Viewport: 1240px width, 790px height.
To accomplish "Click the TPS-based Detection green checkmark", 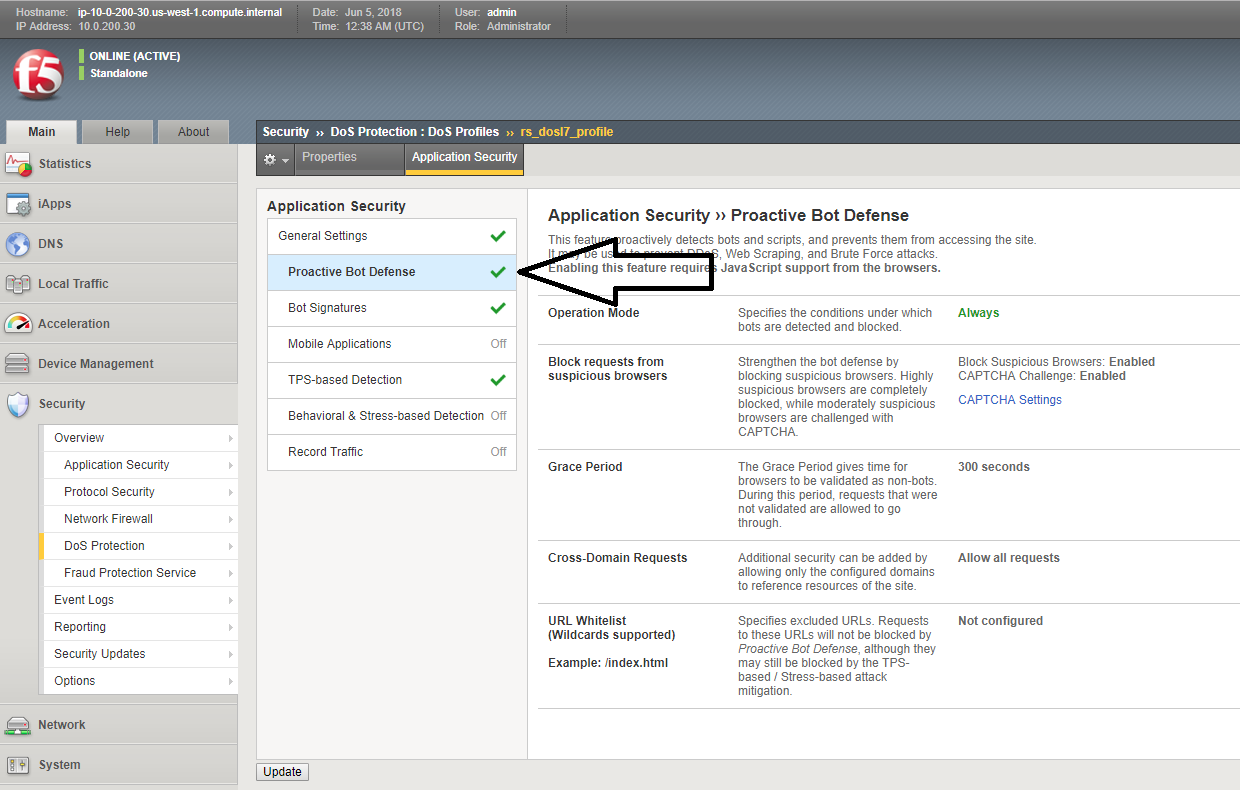I will click(498, 380).
